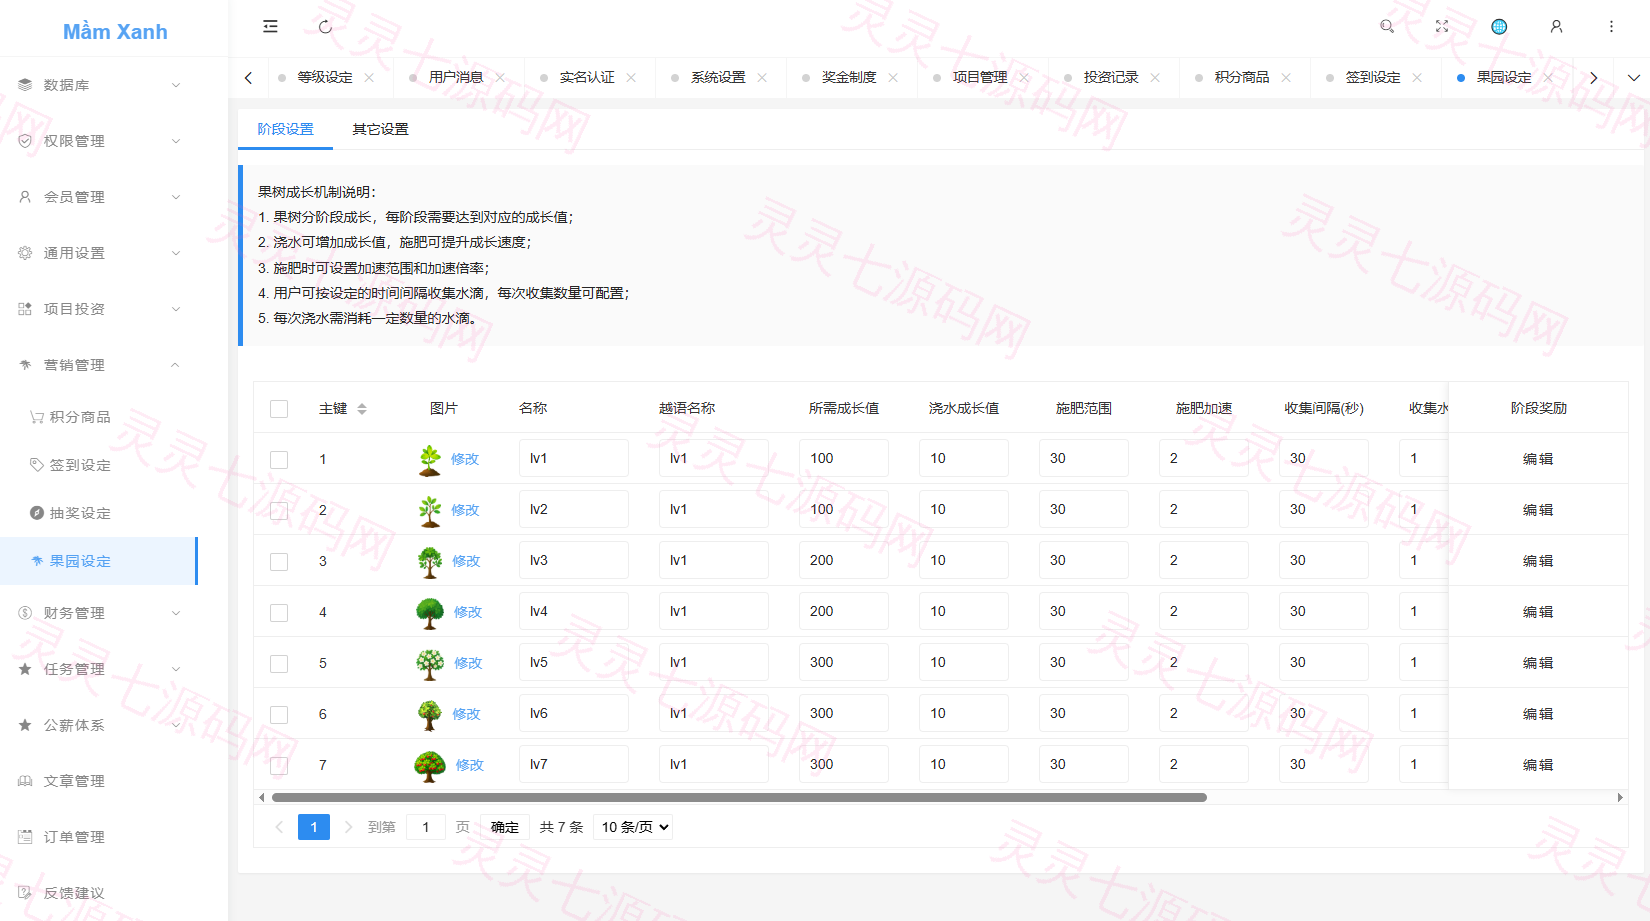Open the 10 条/页 page size dropdown

coord(633,827)
